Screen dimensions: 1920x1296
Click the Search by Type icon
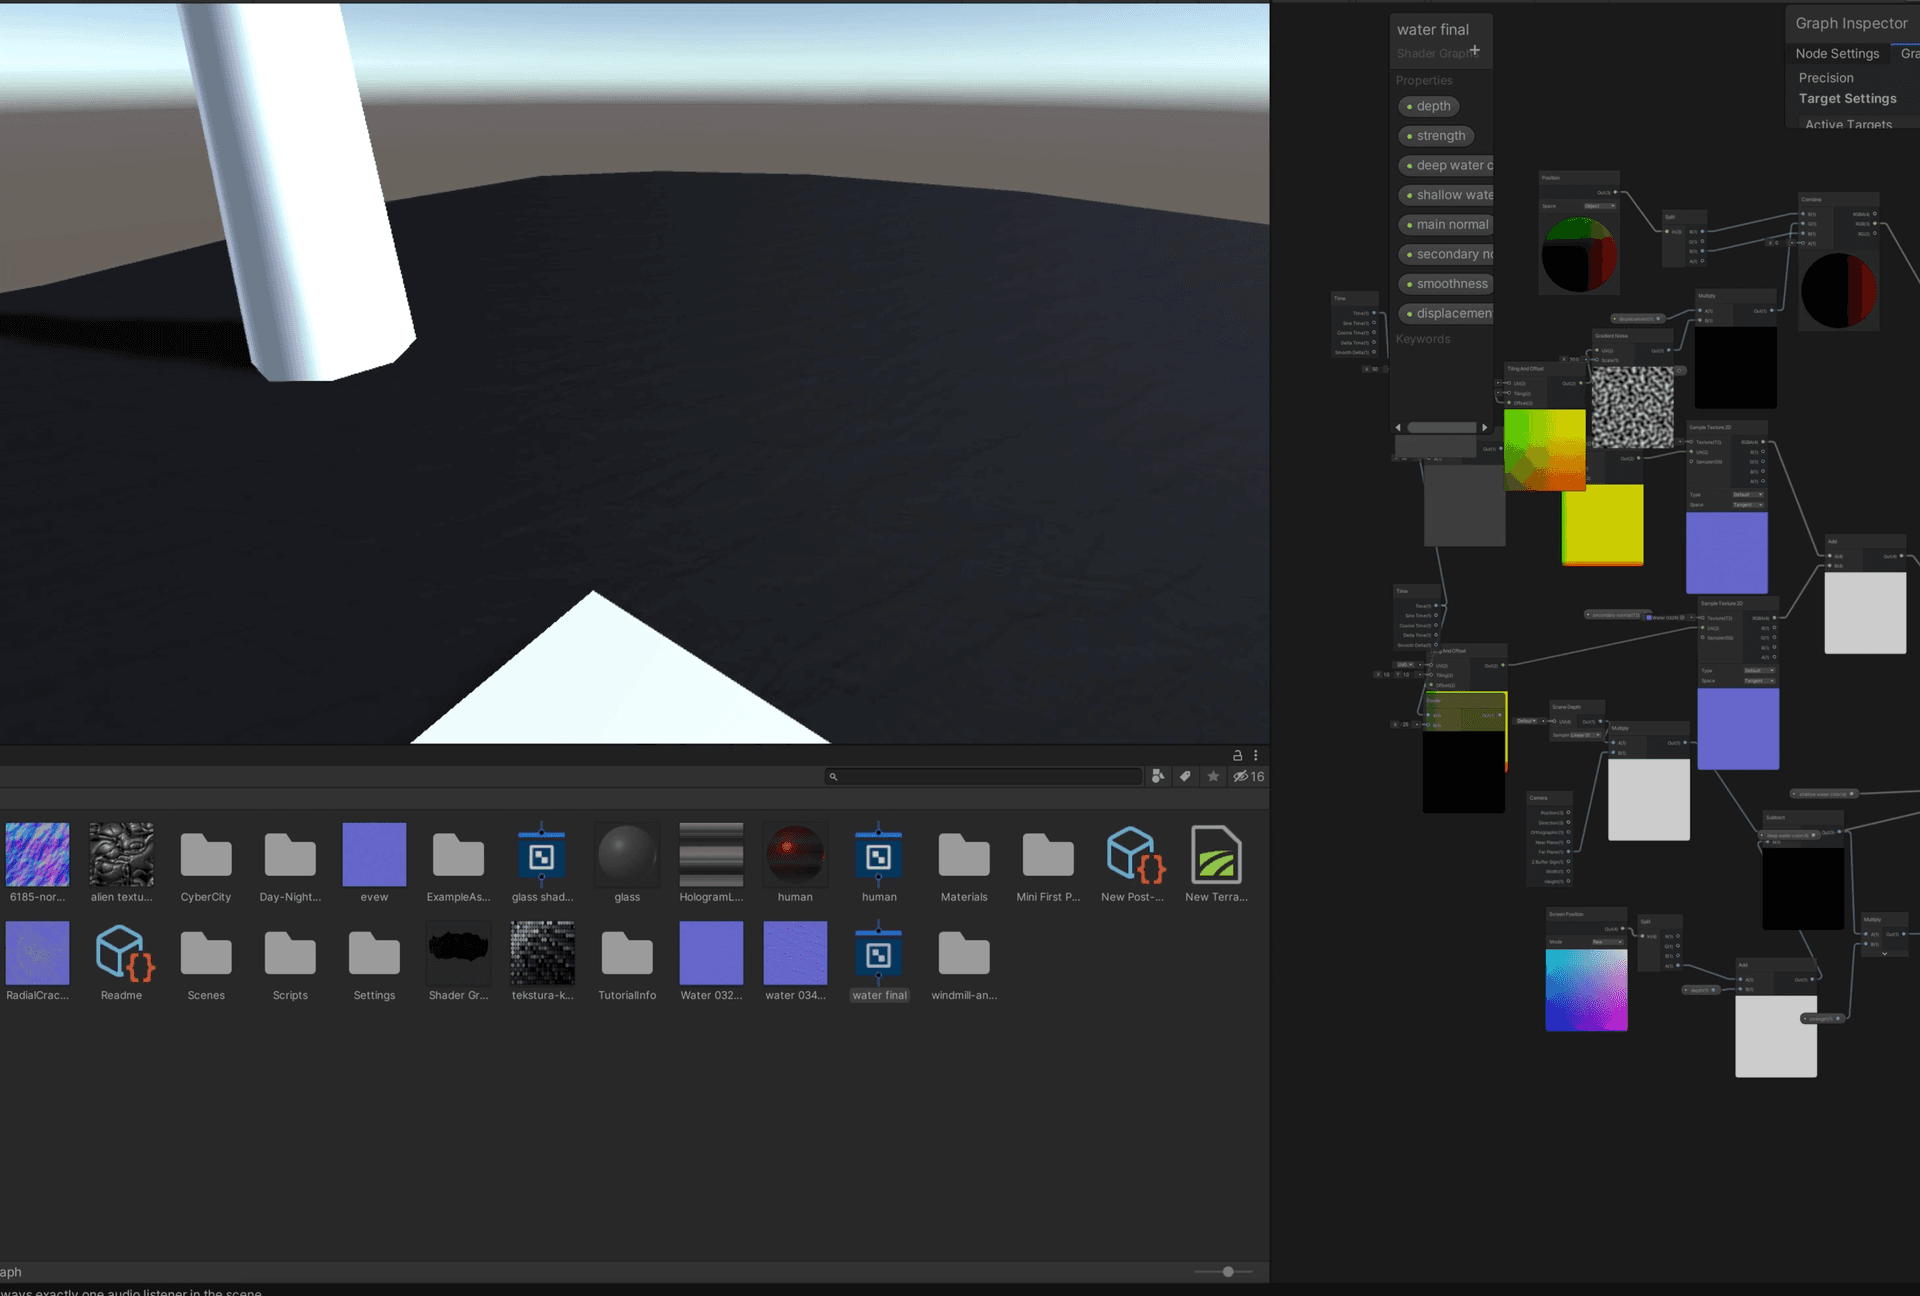tap(1158, 776)
